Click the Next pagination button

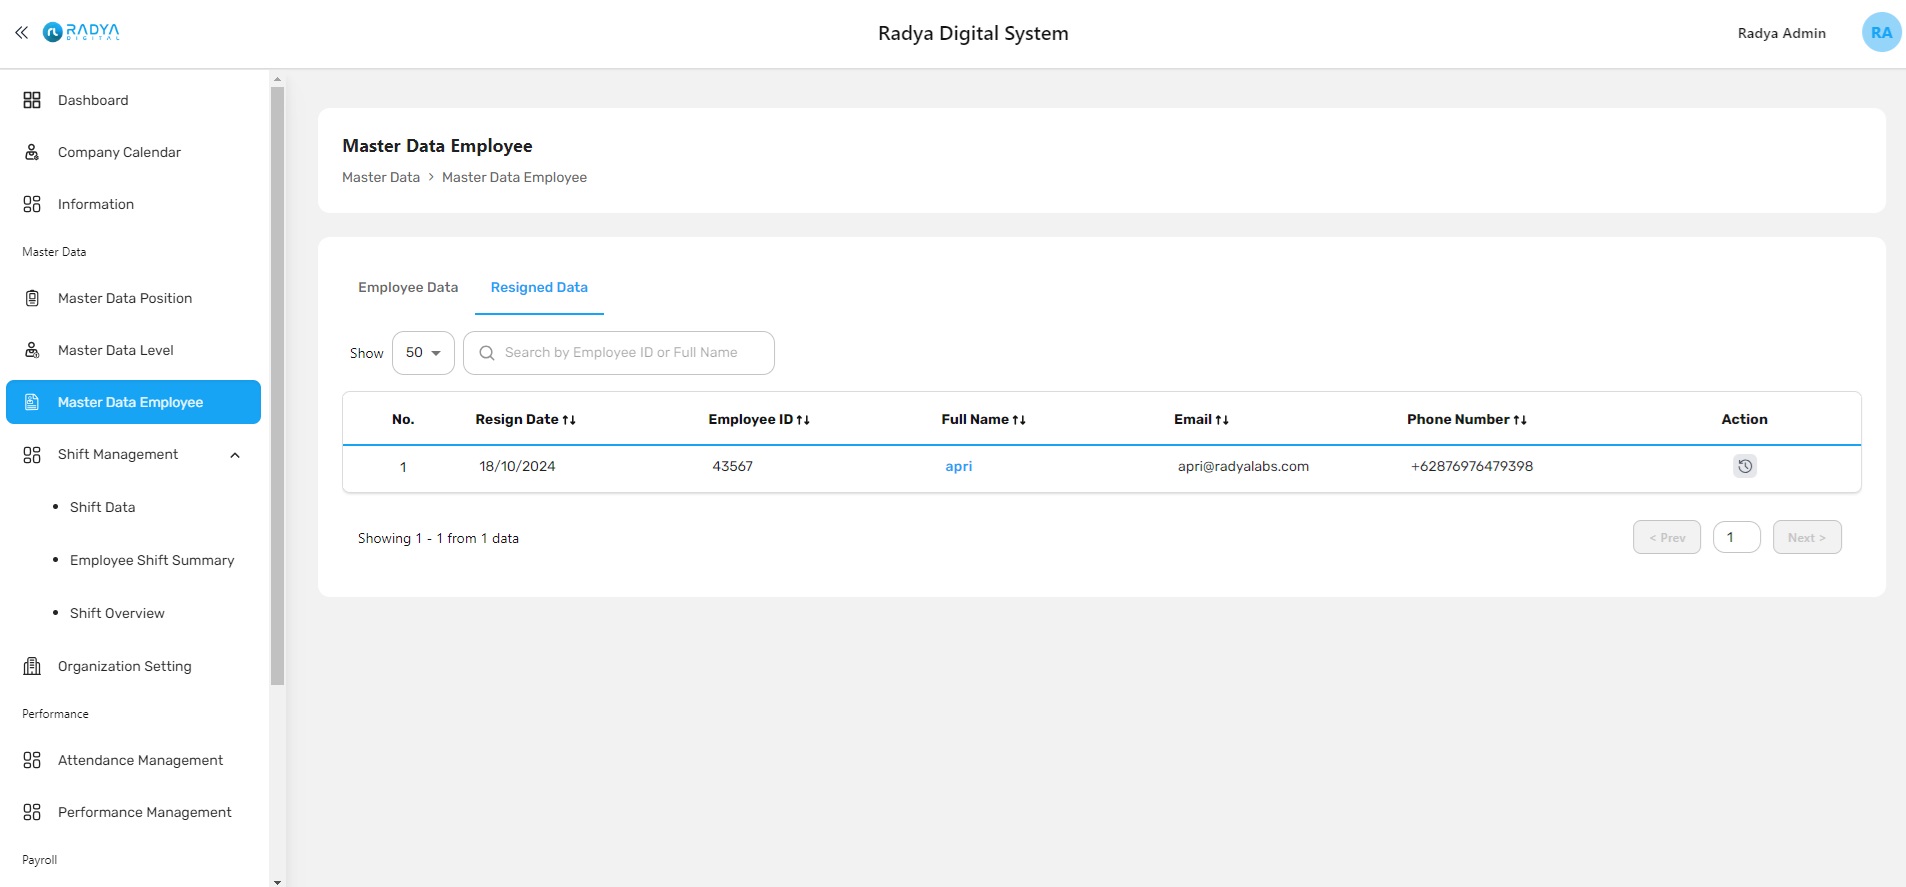point(1806,538)
